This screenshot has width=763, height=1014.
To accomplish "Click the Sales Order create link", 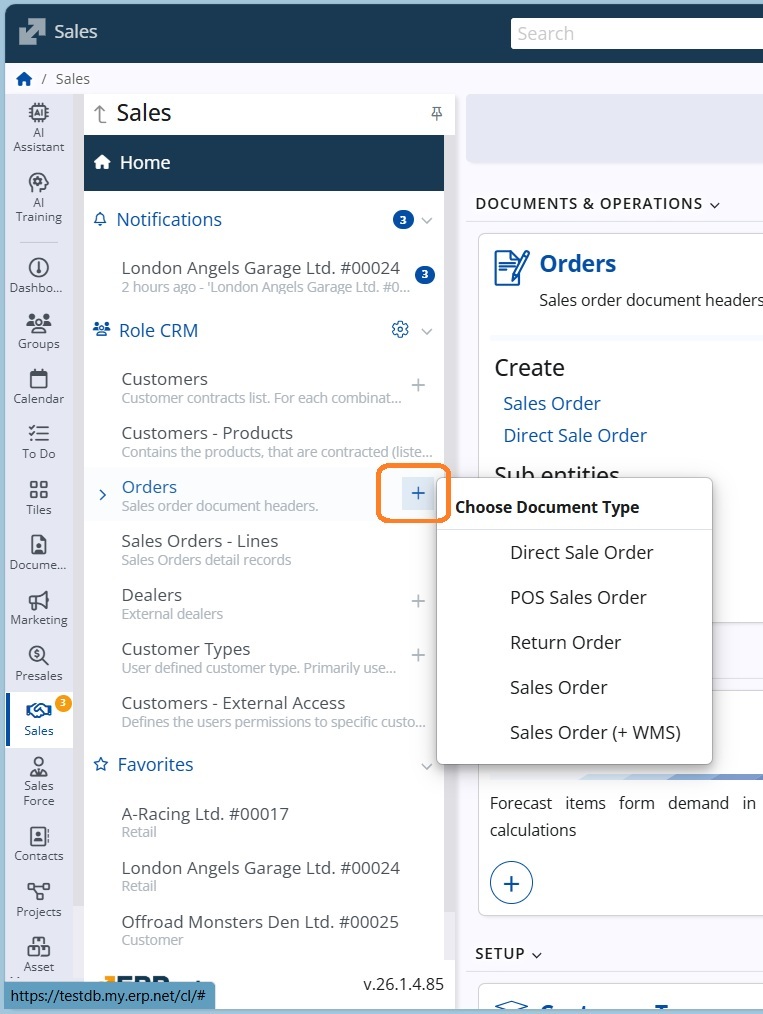I will pyautogui.click(x=552, y=404).
